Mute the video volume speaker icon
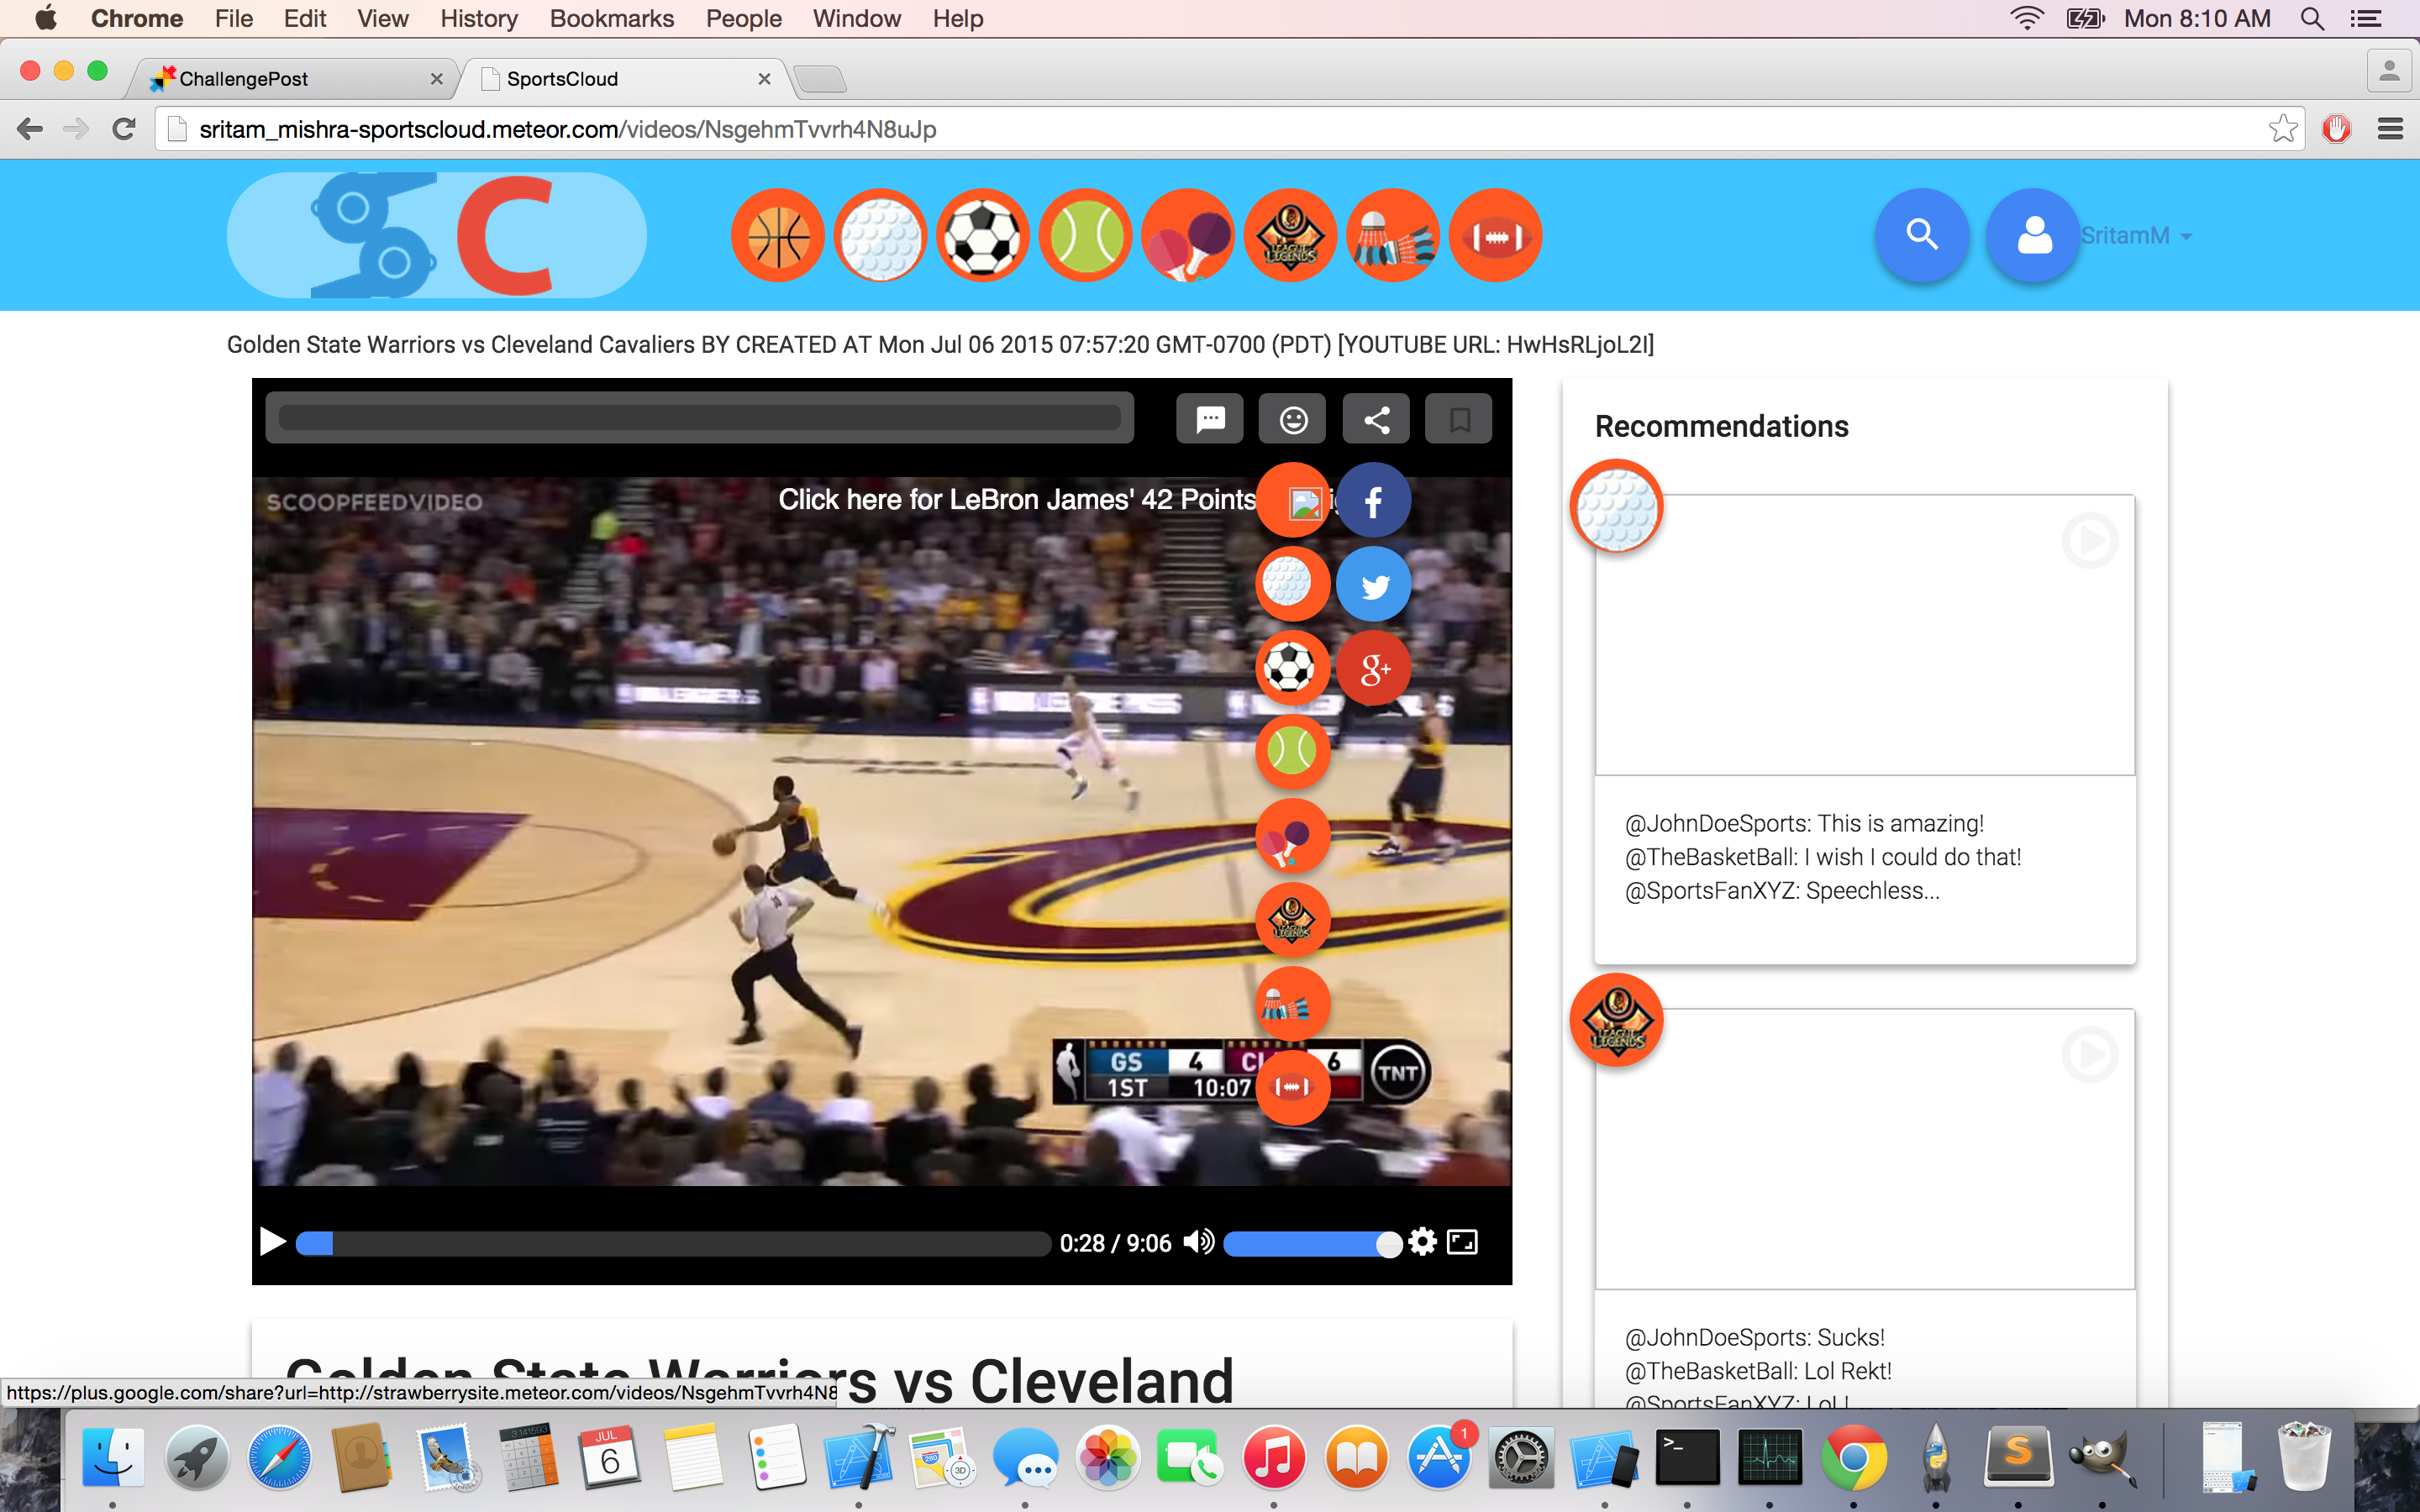The height and width of the screenshot is (1512, 2420). (1198, 1242)
